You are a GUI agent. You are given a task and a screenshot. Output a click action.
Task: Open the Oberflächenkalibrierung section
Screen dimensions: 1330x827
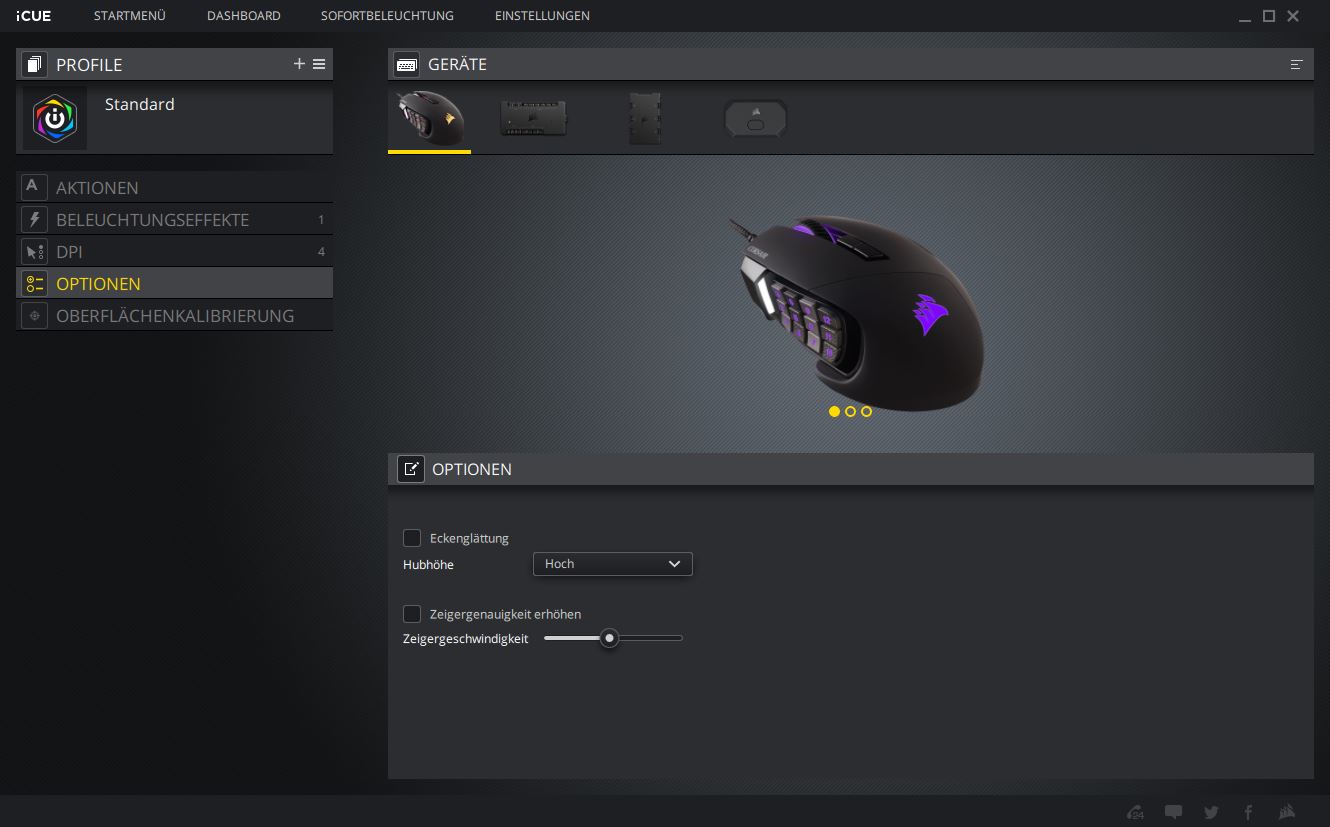(x=175, y=315)
